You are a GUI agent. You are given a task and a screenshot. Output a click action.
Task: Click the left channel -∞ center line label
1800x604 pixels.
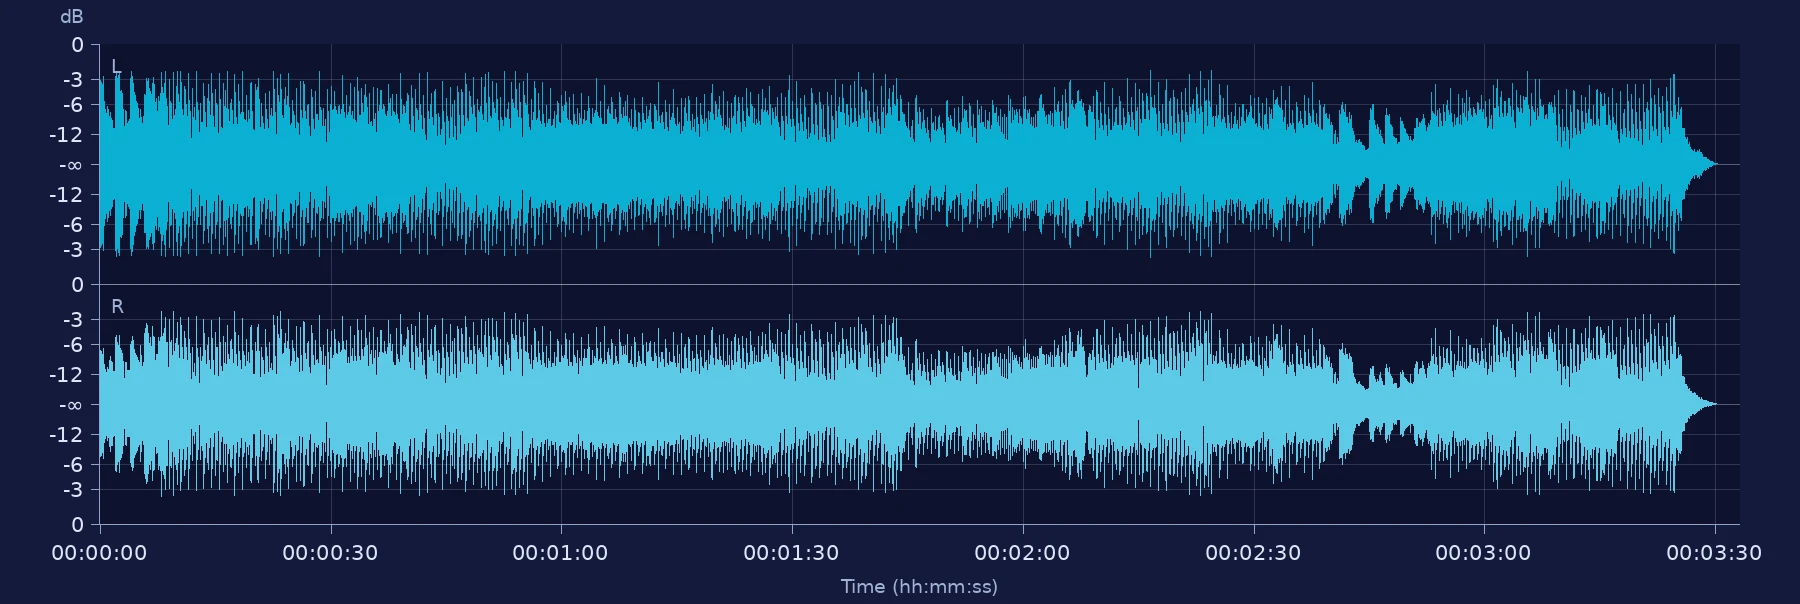[71, 165]
